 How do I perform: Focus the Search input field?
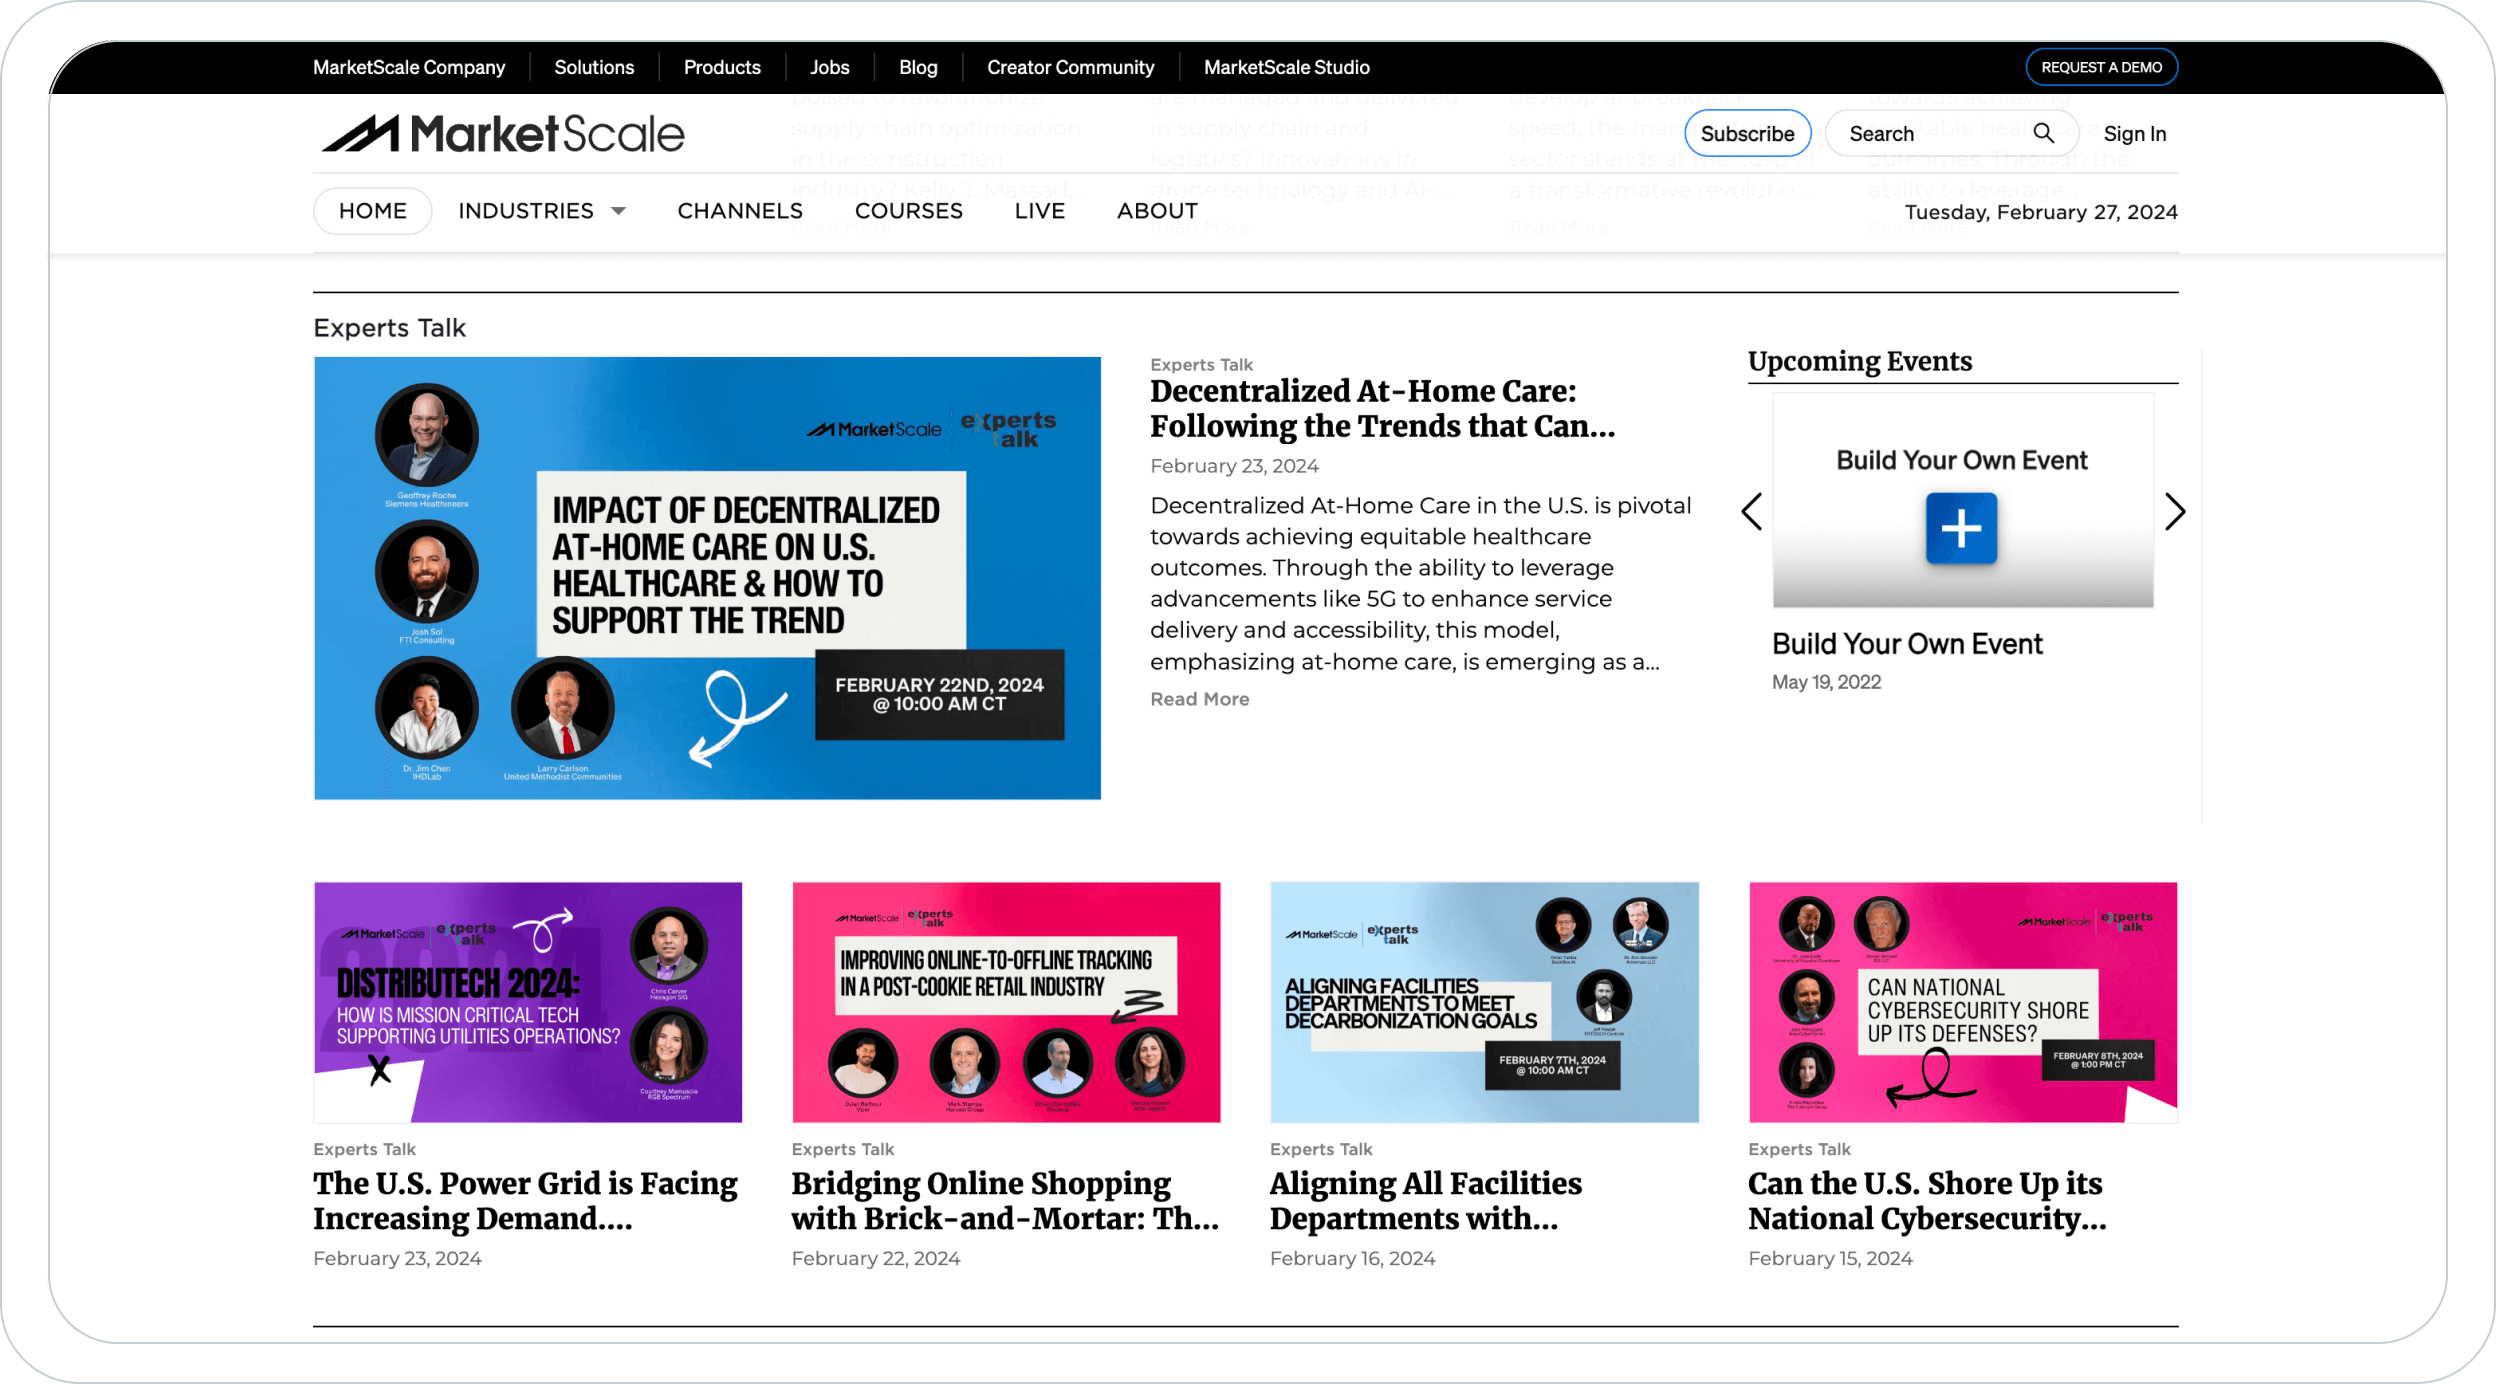point(1951,133)
